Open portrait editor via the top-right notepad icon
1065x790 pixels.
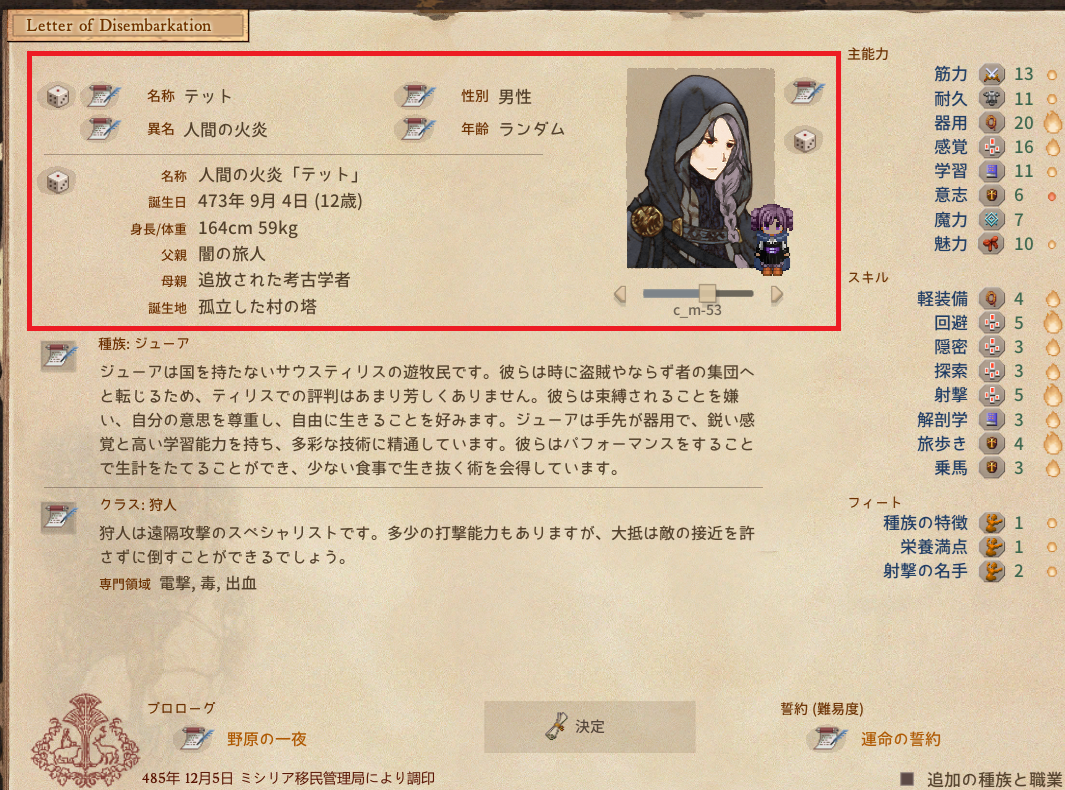click(x=806, y=92)
